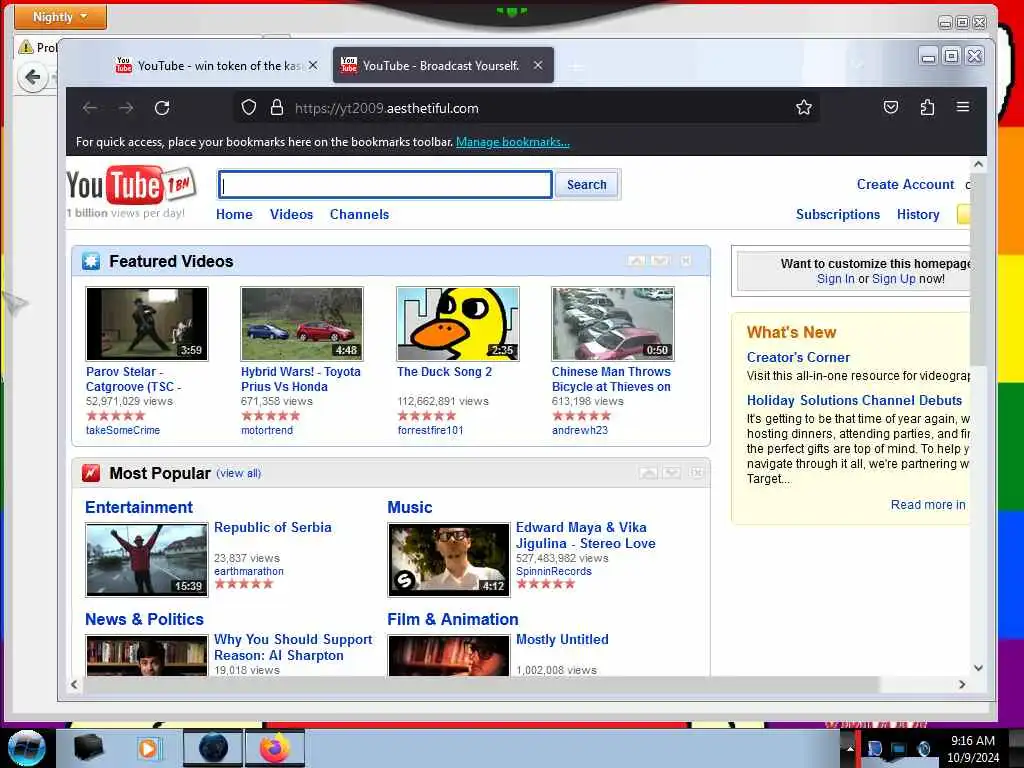Viewport: 1024px width, 768px height.
Task: Open the black folder taskbar icon
Action: click(88, 748)
